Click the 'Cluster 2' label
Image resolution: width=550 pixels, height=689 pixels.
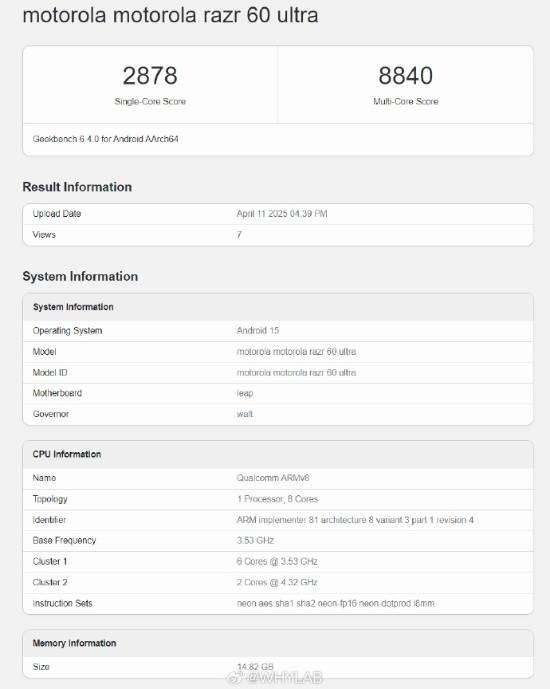point(50,582)
